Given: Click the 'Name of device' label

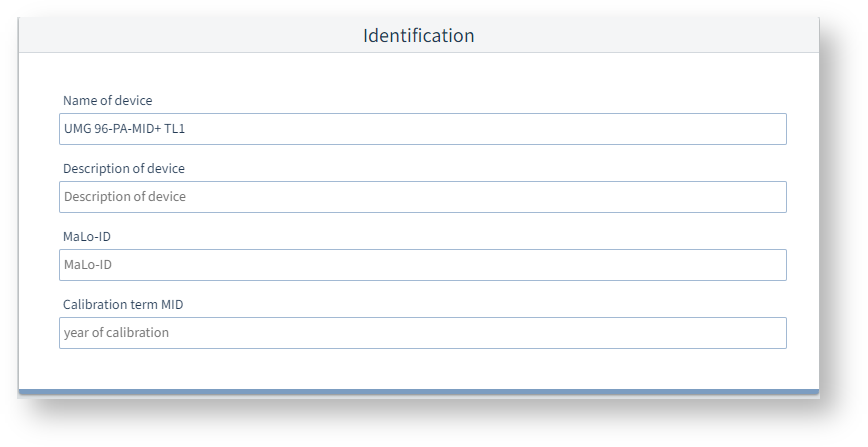Looking at the screenshot, I should [x=108, y=101].
